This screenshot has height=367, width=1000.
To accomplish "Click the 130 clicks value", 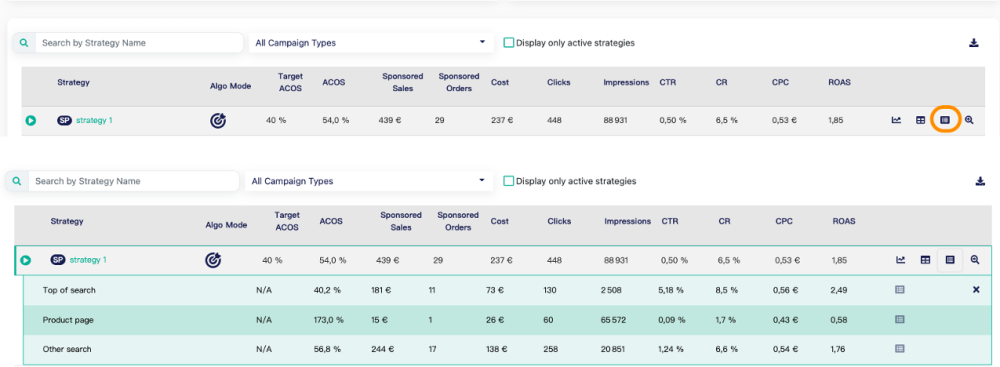I will pyautogui.click(x=549, y=290).
